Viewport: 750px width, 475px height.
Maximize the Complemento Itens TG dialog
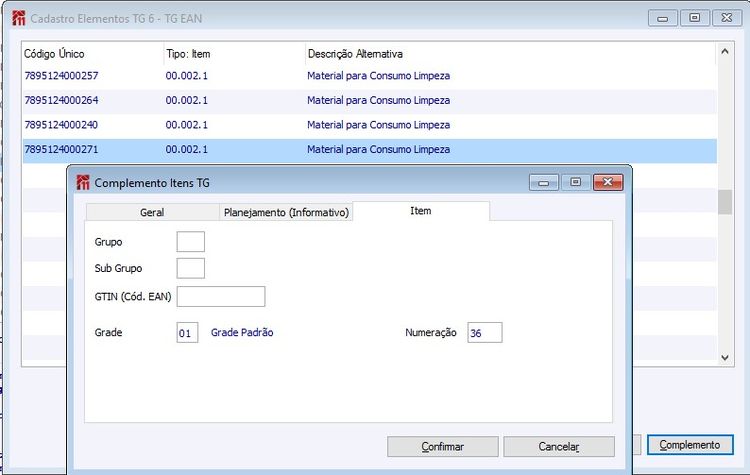tap(576, 182)
